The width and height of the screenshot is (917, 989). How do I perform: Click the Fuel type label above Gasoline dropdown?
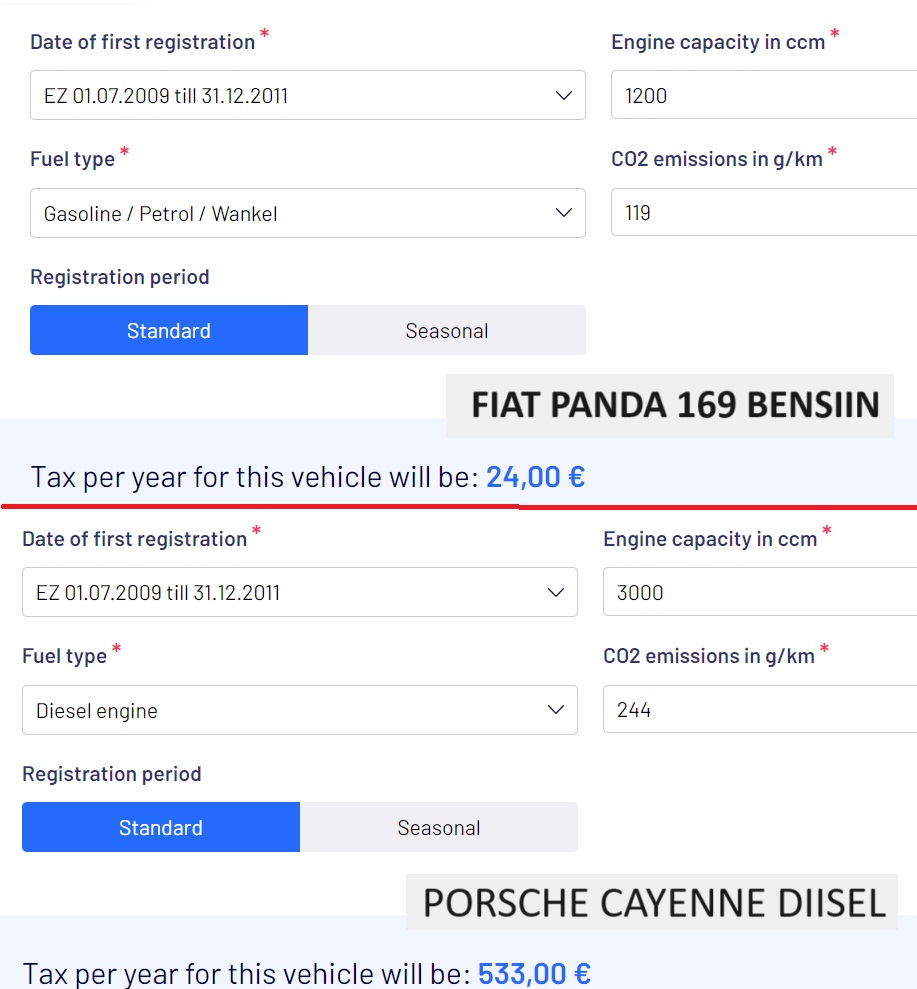[73, 159]
